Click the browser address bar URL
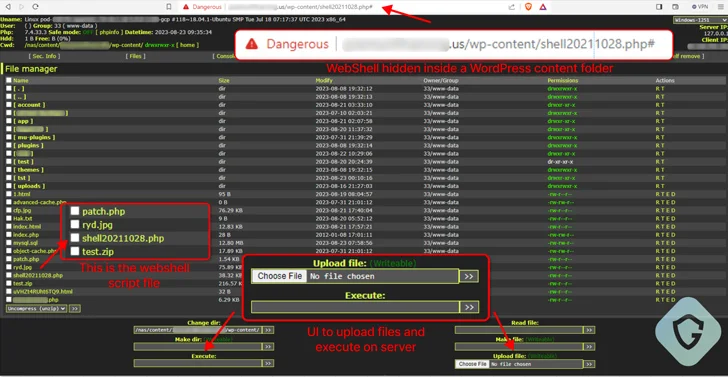The image size is (728, 377). pos(300,7)
